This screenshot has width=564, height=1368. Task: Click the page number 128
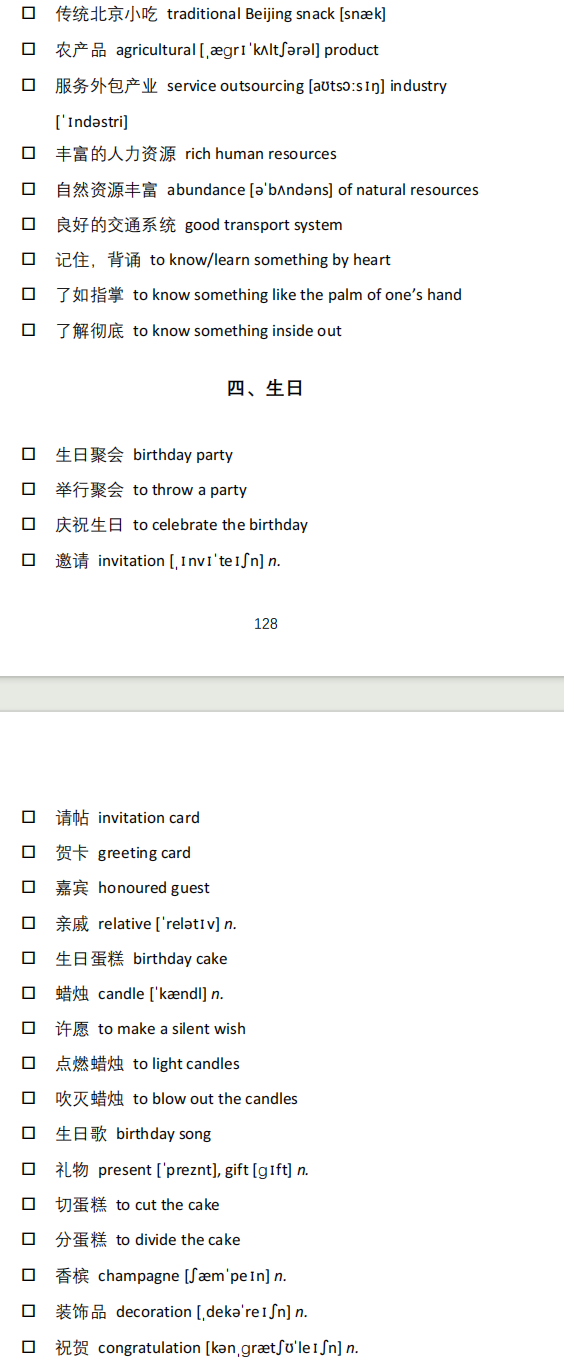tap(266, 624)
